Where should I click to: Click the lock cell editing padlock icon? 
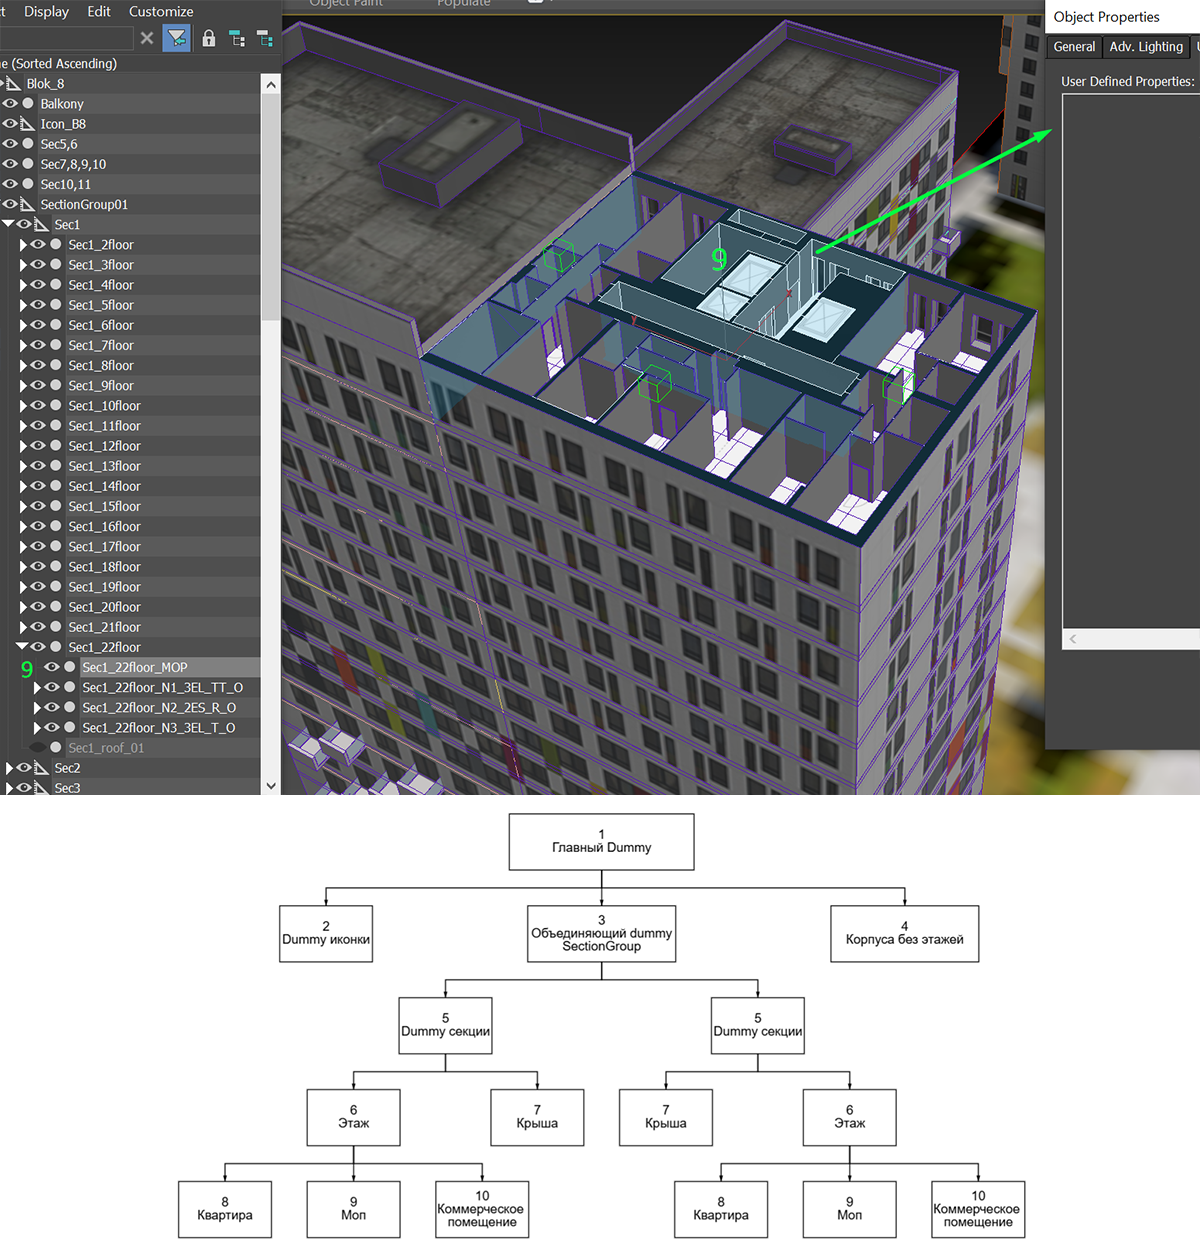pos(209,38)
